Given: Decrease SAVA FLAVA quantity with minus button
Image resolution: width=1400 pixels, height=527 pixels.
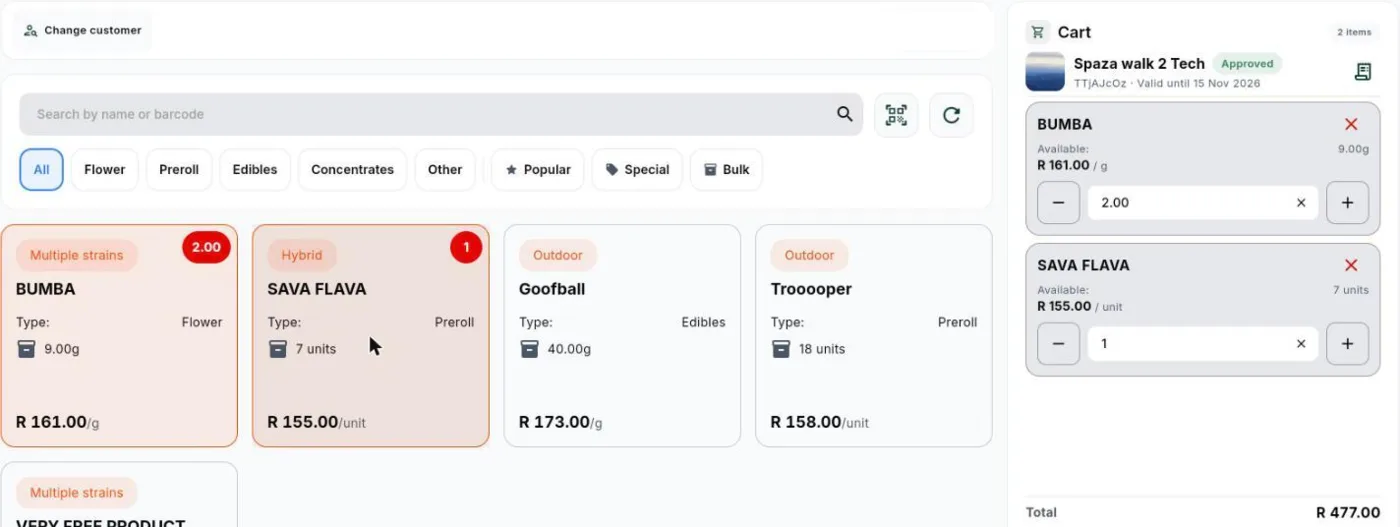Looking at the screenshot, I should (x=1058, y=344).
